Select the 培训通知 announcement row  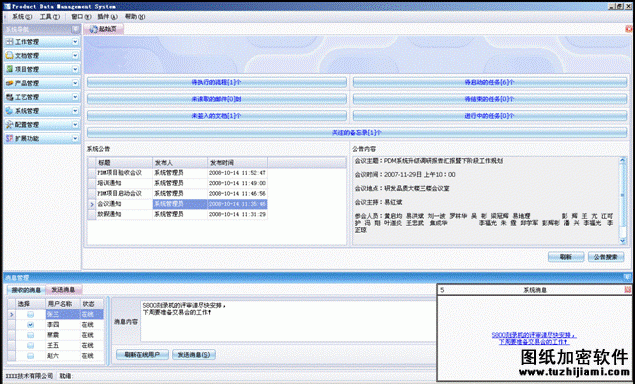[x=177, y=183]
